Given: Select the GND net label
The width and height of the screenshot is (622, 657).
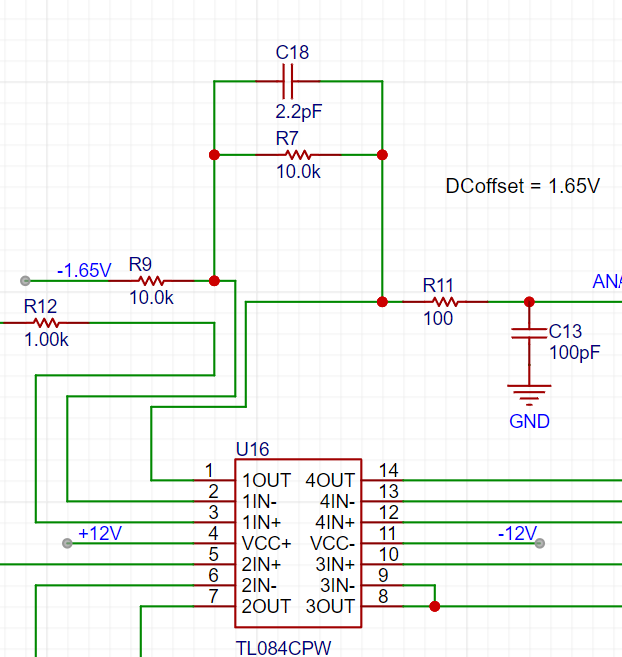Looking at the screenshot, I should 529,422.
